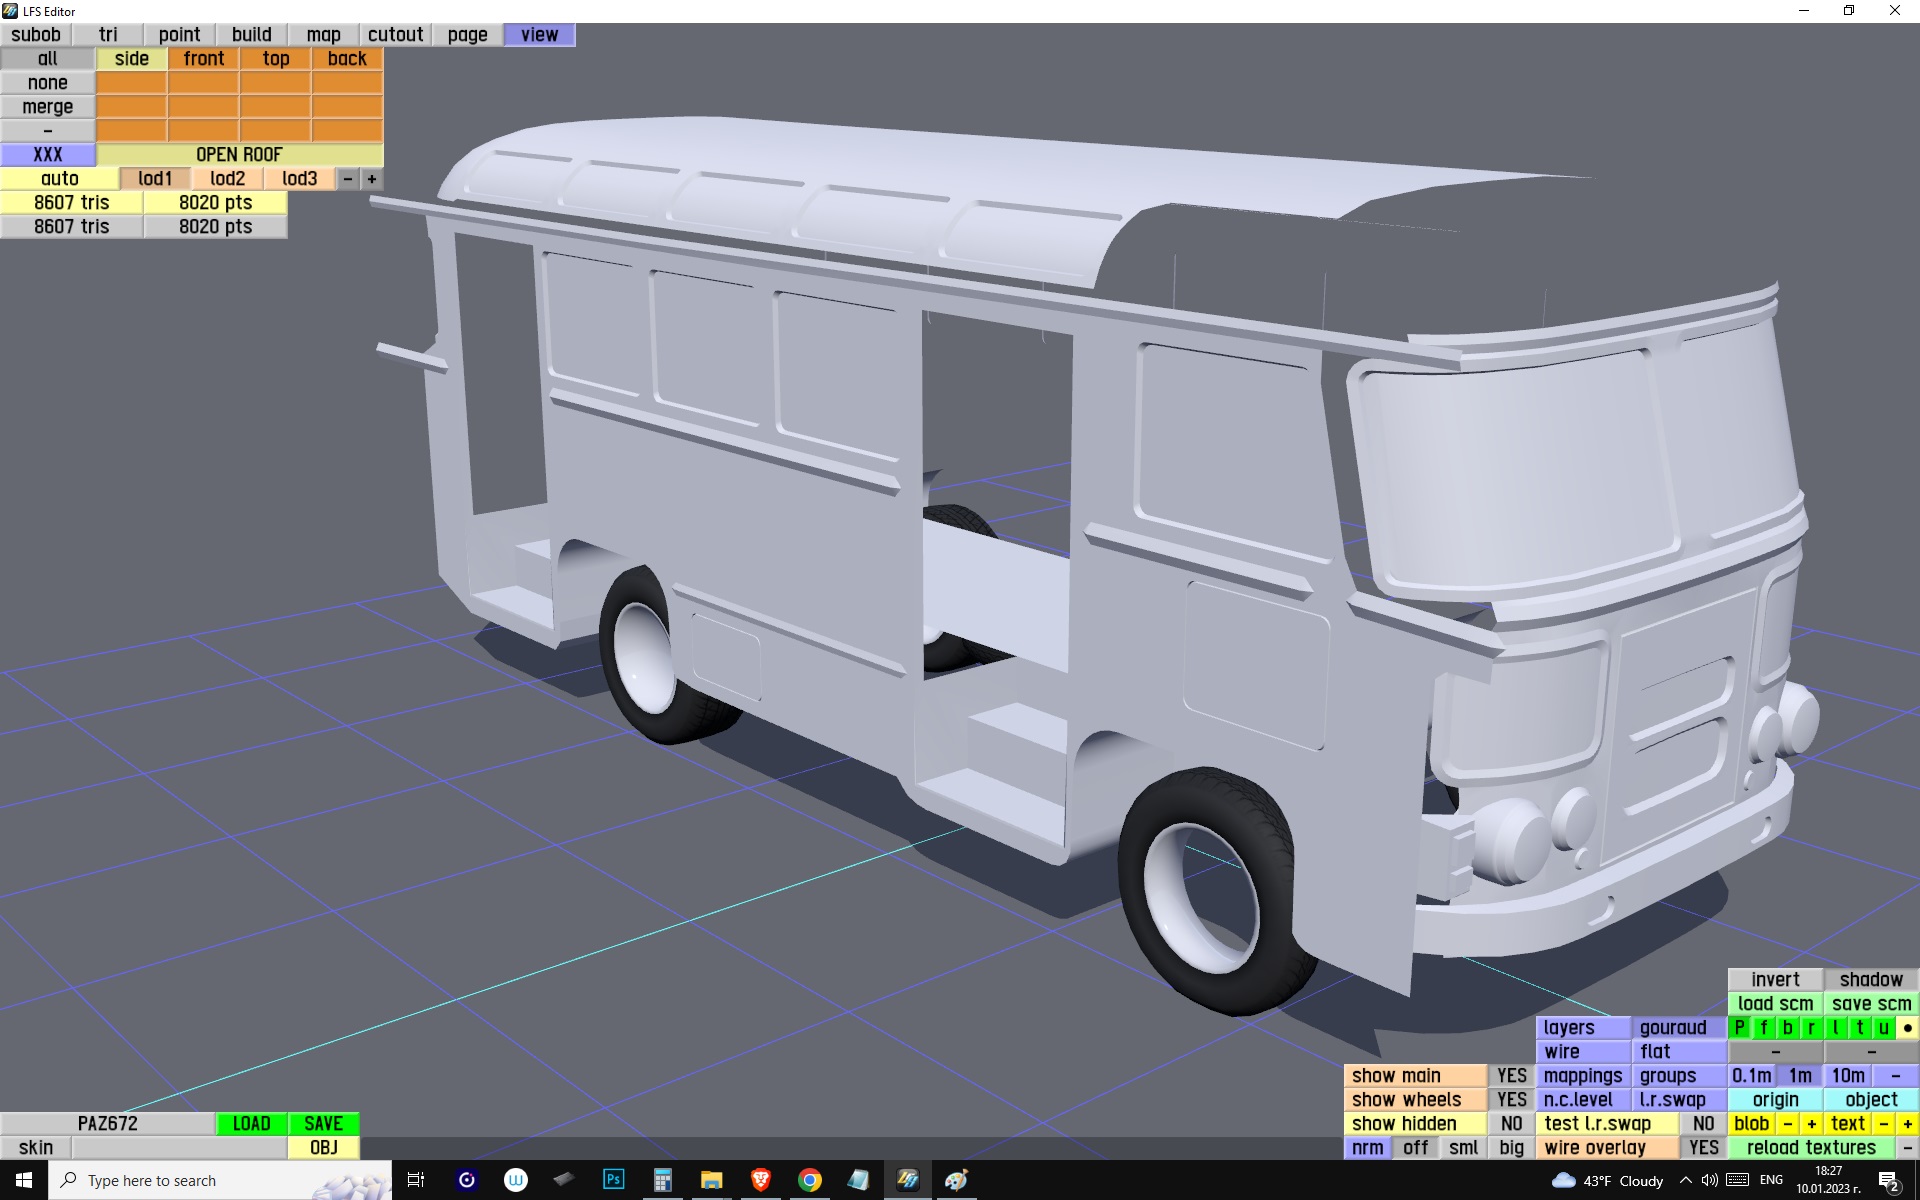Click the Task View taskbar icon
The width and height of the screenshot is (1920, 1200).
pos(416,1180)
